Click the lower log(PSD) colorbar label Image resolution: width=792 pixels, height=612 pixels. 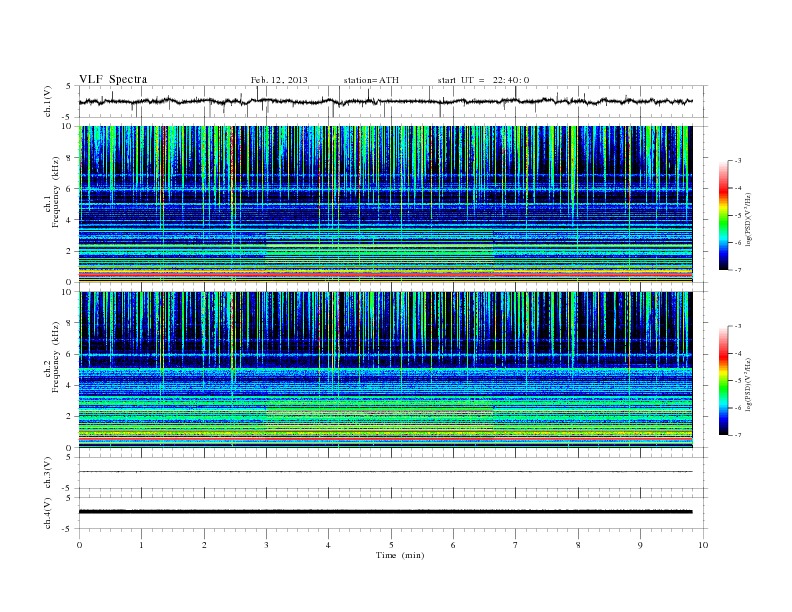tap(749, 384)
